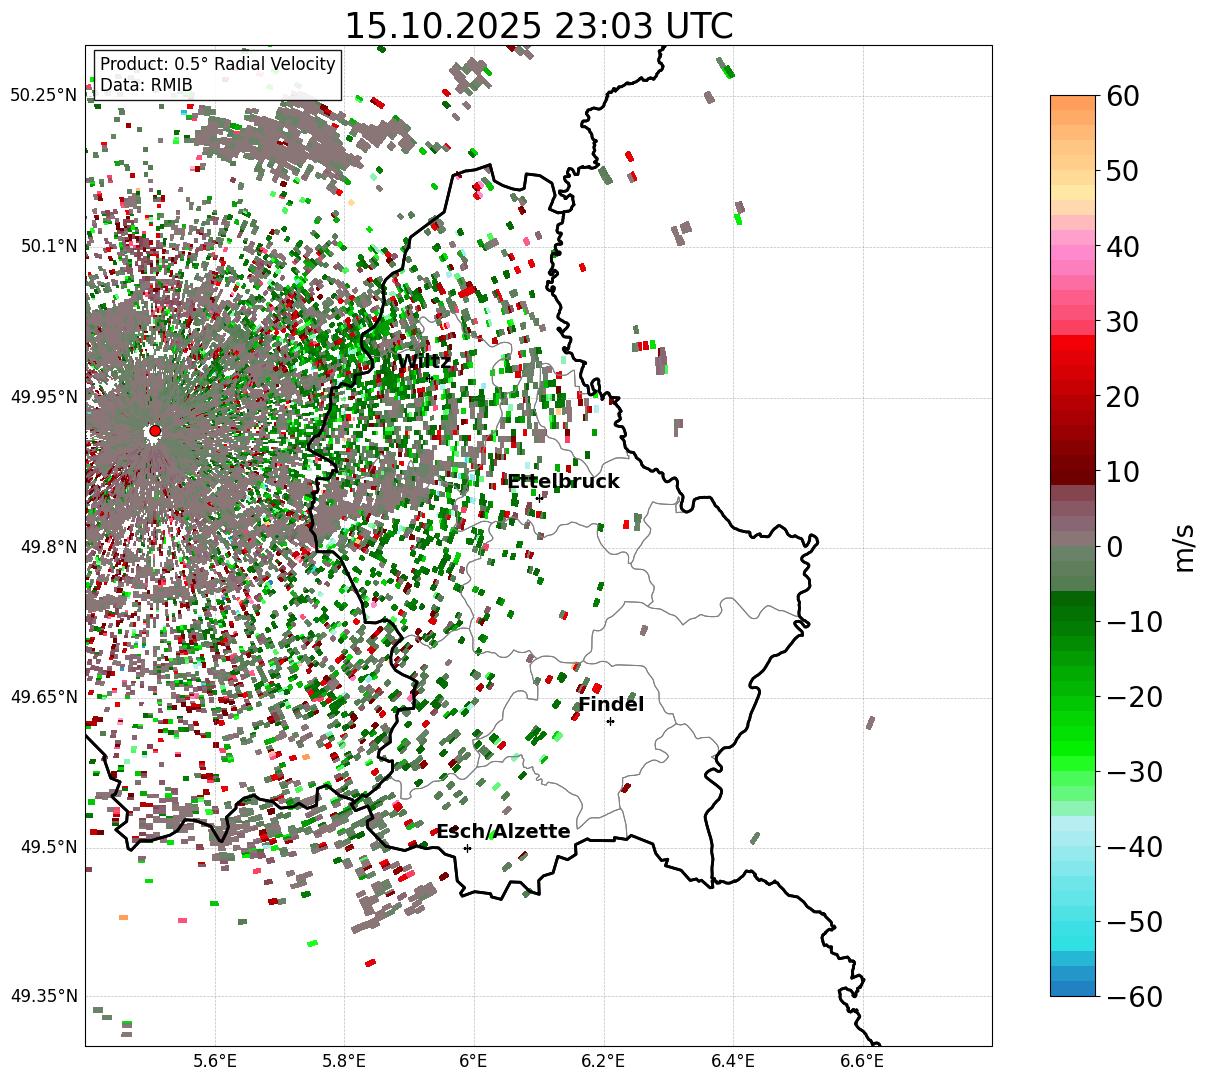Click the colorbar label 60
1207x1081 pixels.
(x=1121, y=96)
